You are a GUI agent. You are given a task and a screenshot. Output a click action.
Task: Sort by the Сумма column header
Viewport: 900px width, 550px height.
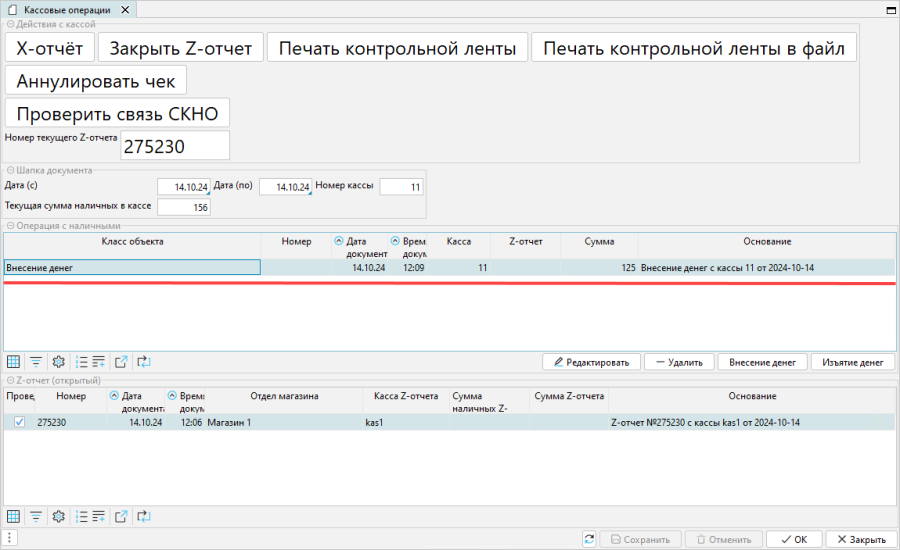pos(599,242)
